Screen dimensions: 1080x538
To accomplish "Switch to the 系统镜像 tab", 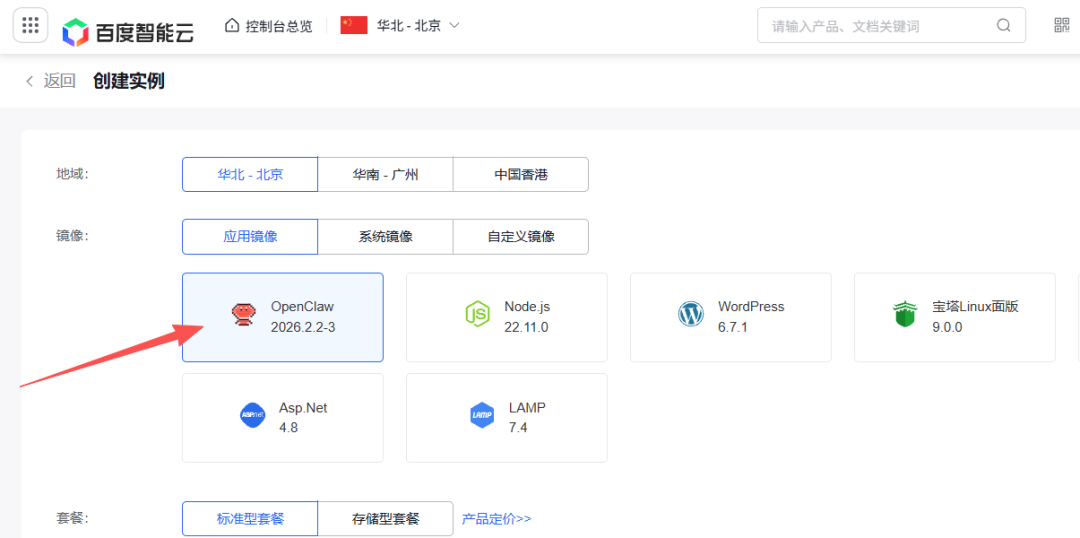I will (385, 236).
